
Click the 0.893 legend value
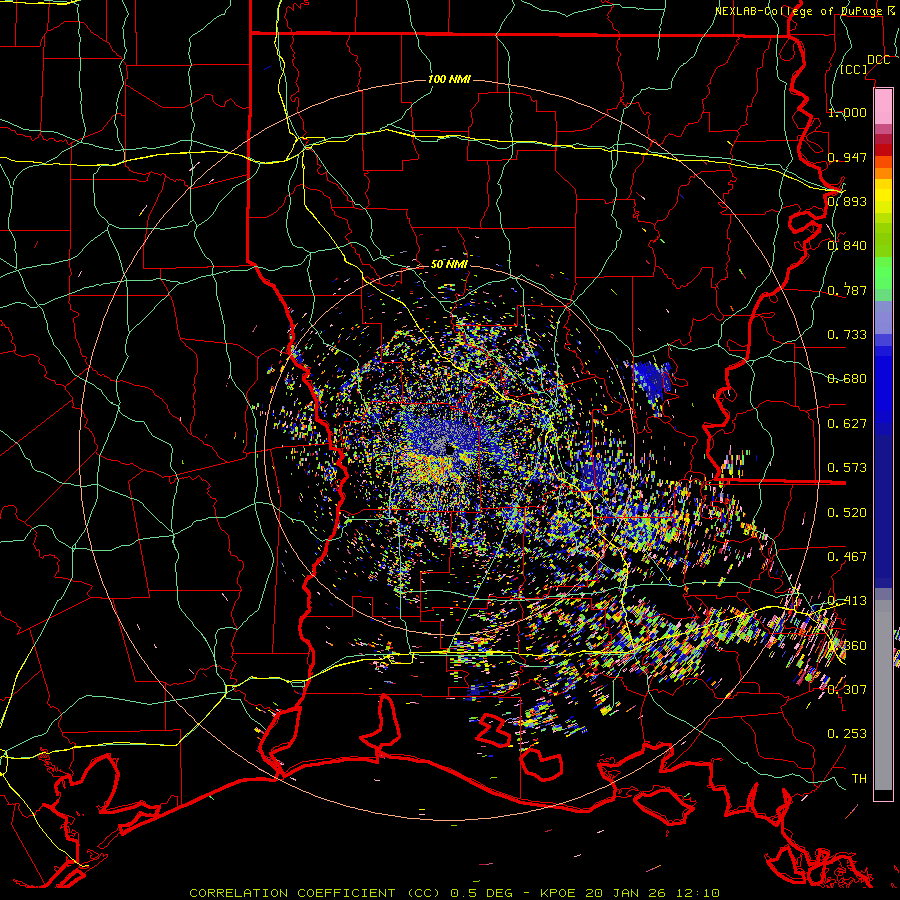click(847, 201)
